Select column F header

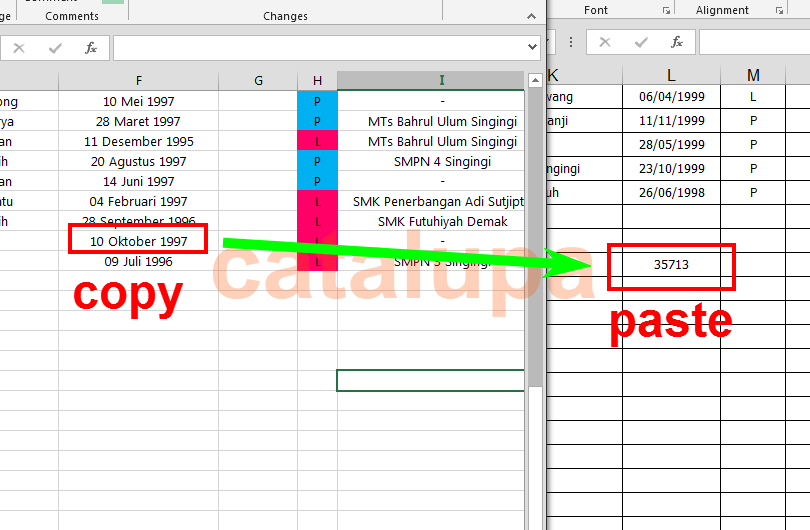tap(138, 81)
